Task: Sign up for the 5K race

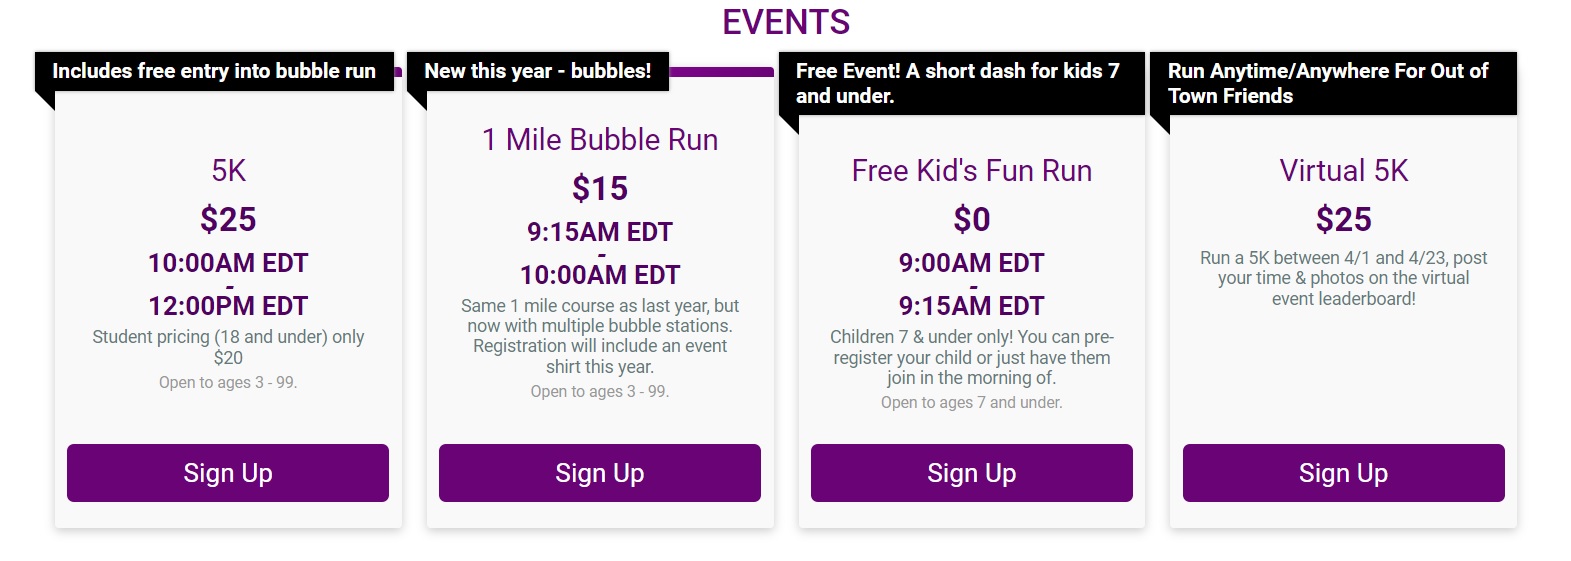Action: click(x=228, y=473)
